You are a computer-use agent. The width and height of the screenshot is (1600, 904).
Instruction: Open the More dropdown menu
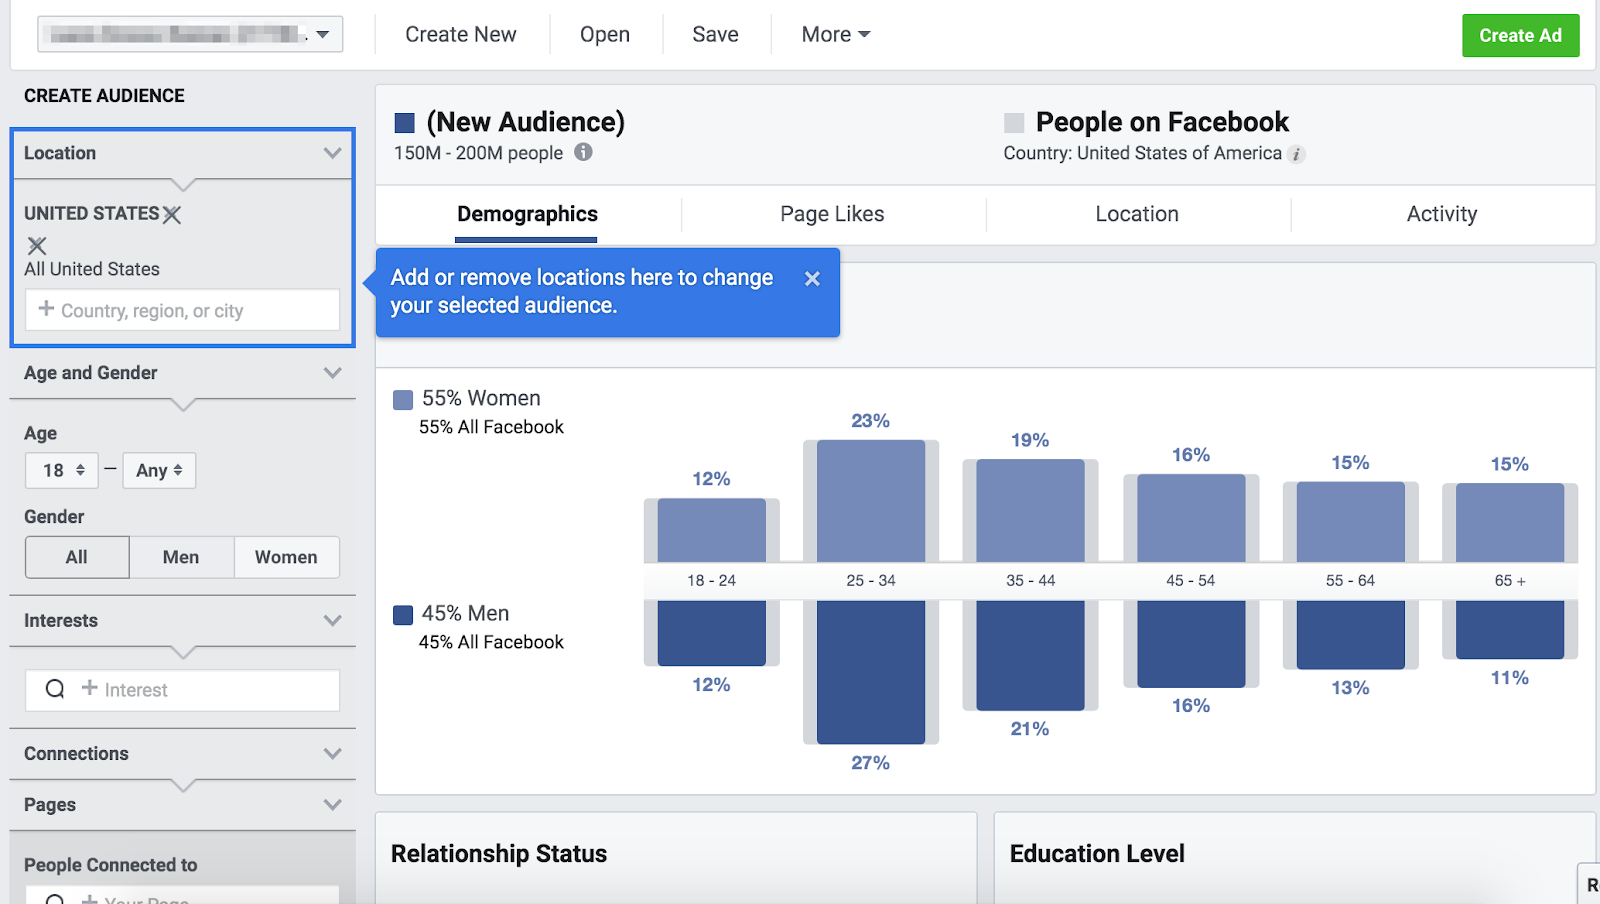click(x=835, y=35)
